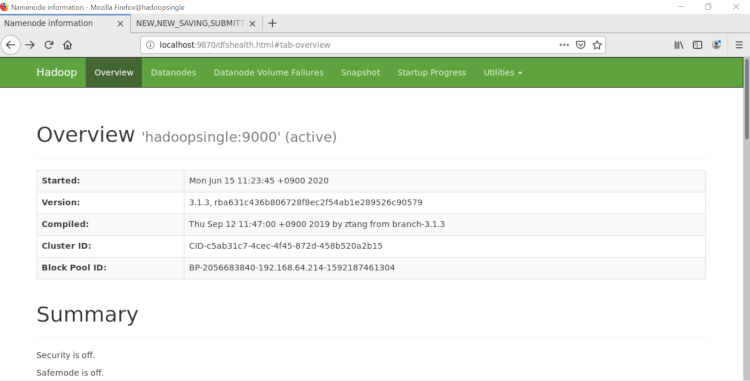Close the Firefox window

coord(736,7)
